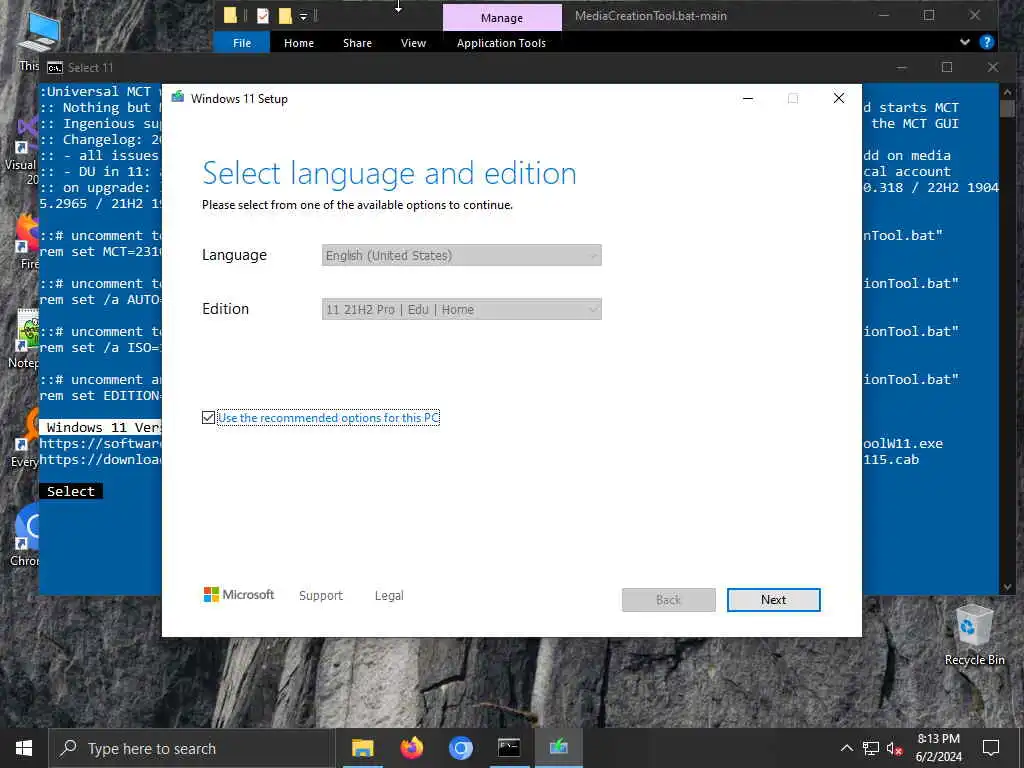The width and height of the screenshot is (1024, 768).
Task: Click Explorer help question mark icon
Action: [x=986, y=42]
